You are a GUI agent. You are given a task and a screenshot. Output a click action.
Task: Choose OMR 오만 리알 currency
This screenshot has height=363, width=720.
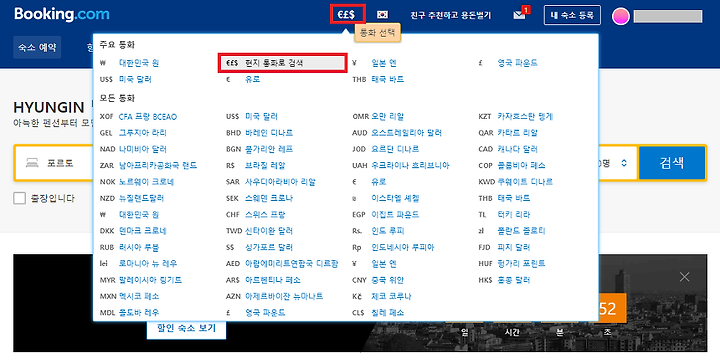pos(378,117)
